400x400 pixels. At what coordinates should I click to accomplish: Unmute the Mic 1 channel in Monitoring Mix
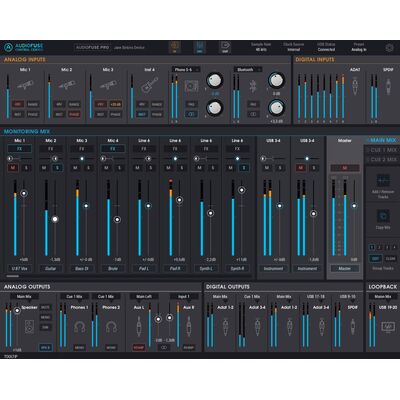pyautogui.click(x=13, y=168)
